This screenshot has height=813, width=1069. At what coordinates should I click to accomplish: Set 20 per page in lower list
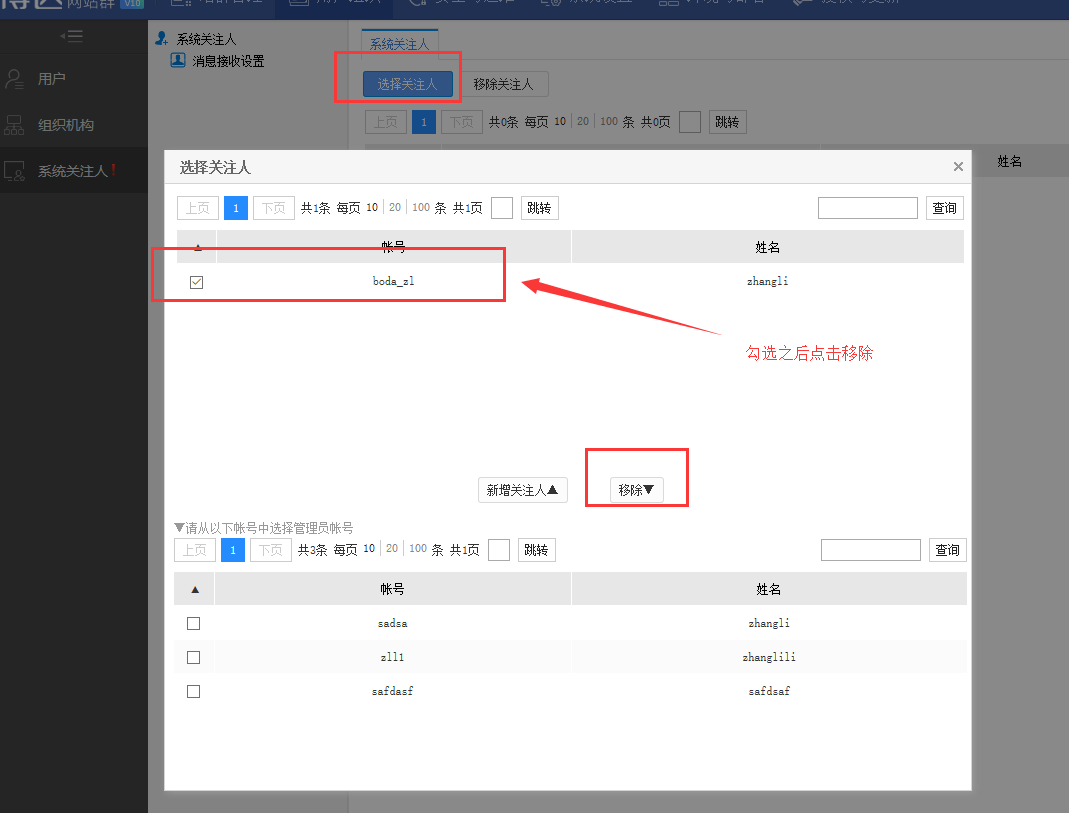click(392, 549)
